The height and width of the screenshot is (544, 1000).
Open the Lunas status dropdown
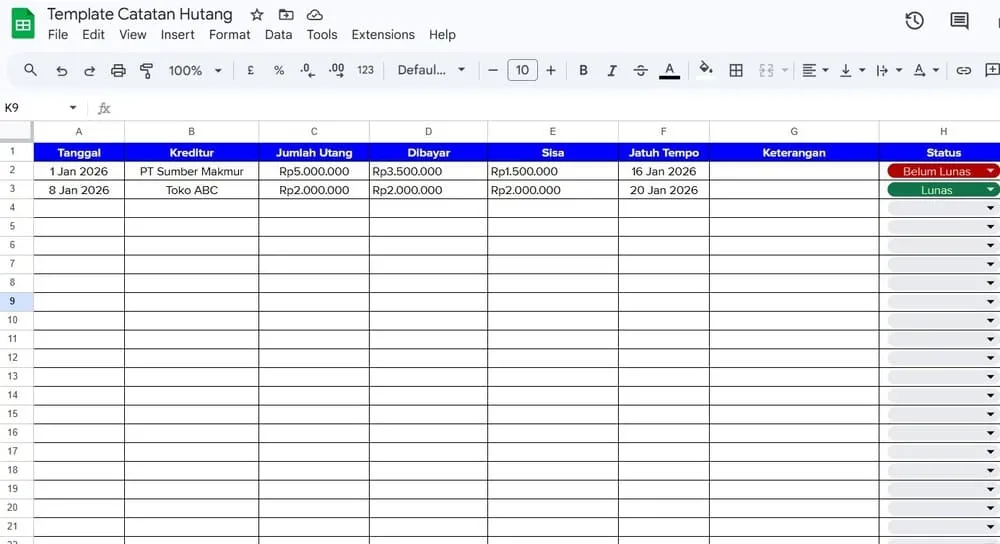pos(990,189)
